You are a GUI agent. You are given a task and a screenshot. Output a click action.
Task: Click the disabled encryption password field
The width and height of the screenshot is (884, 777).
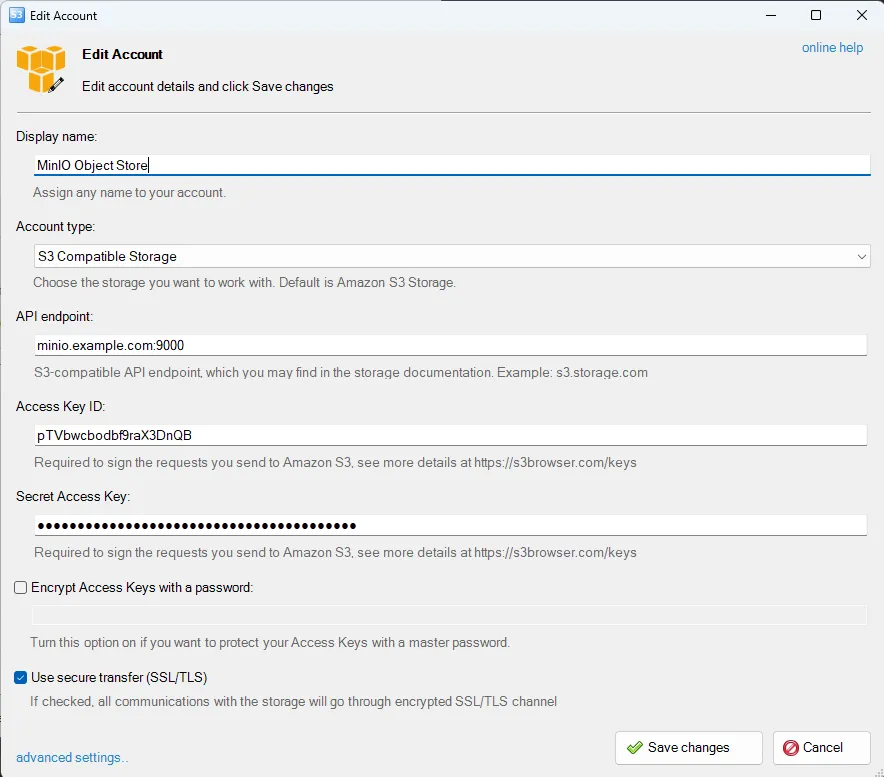[449, 615]
